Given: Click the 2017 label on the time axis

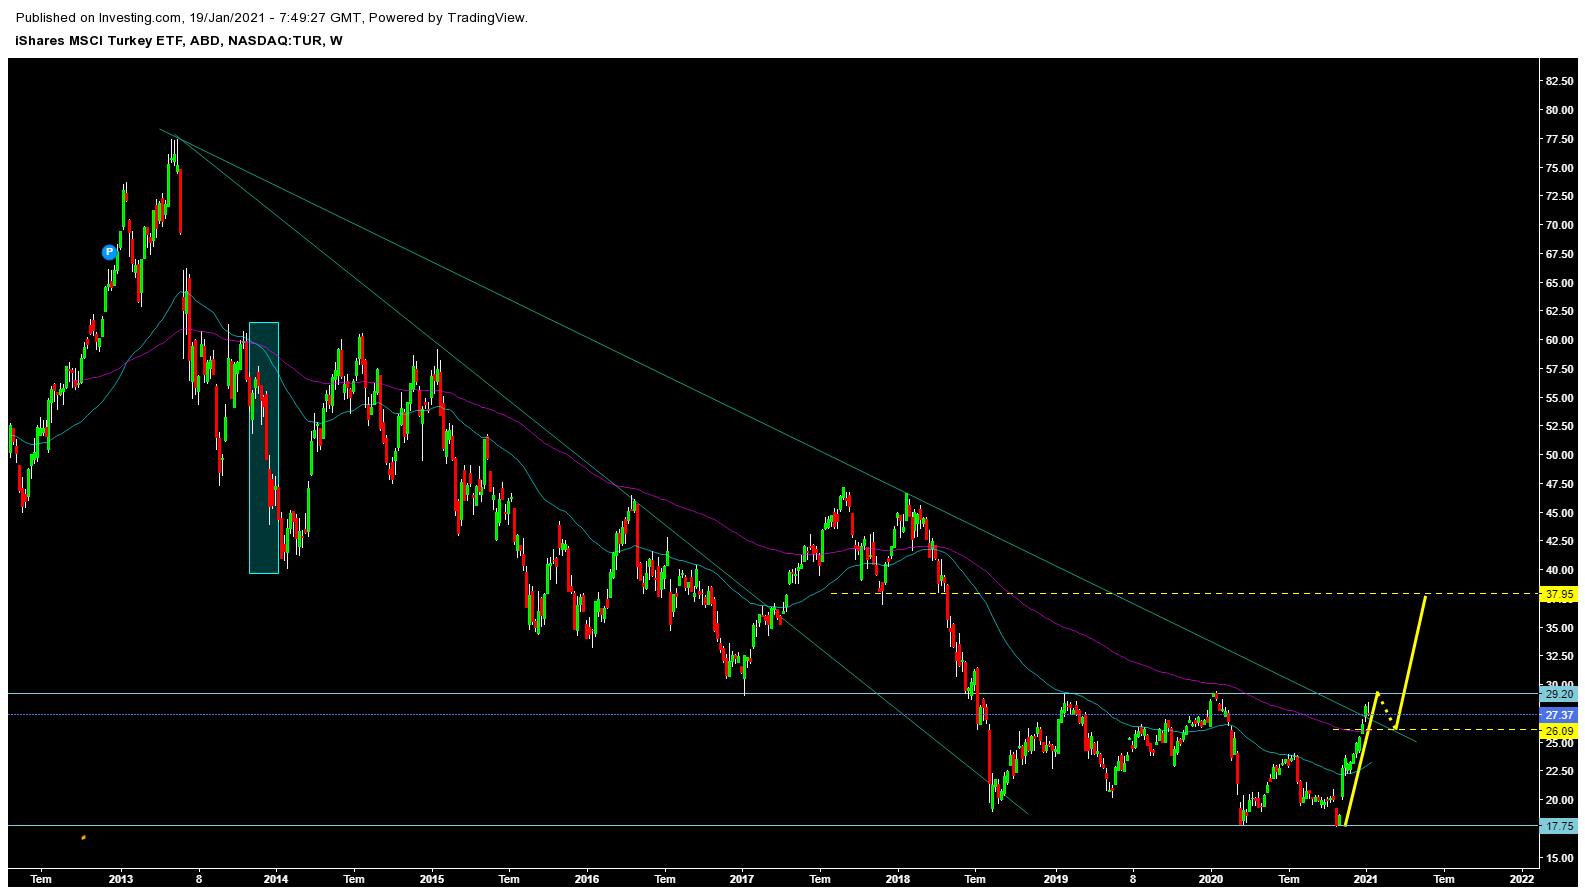Looking at the screenshot, I should [742, 880].
